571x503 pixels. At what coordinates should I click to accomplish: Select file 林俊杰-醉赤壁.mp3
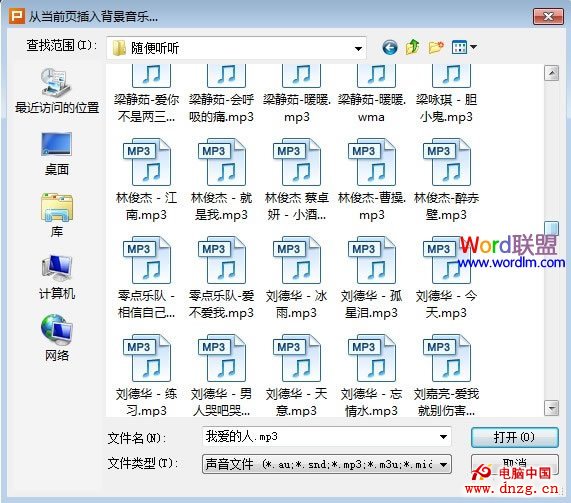(446, 180)
